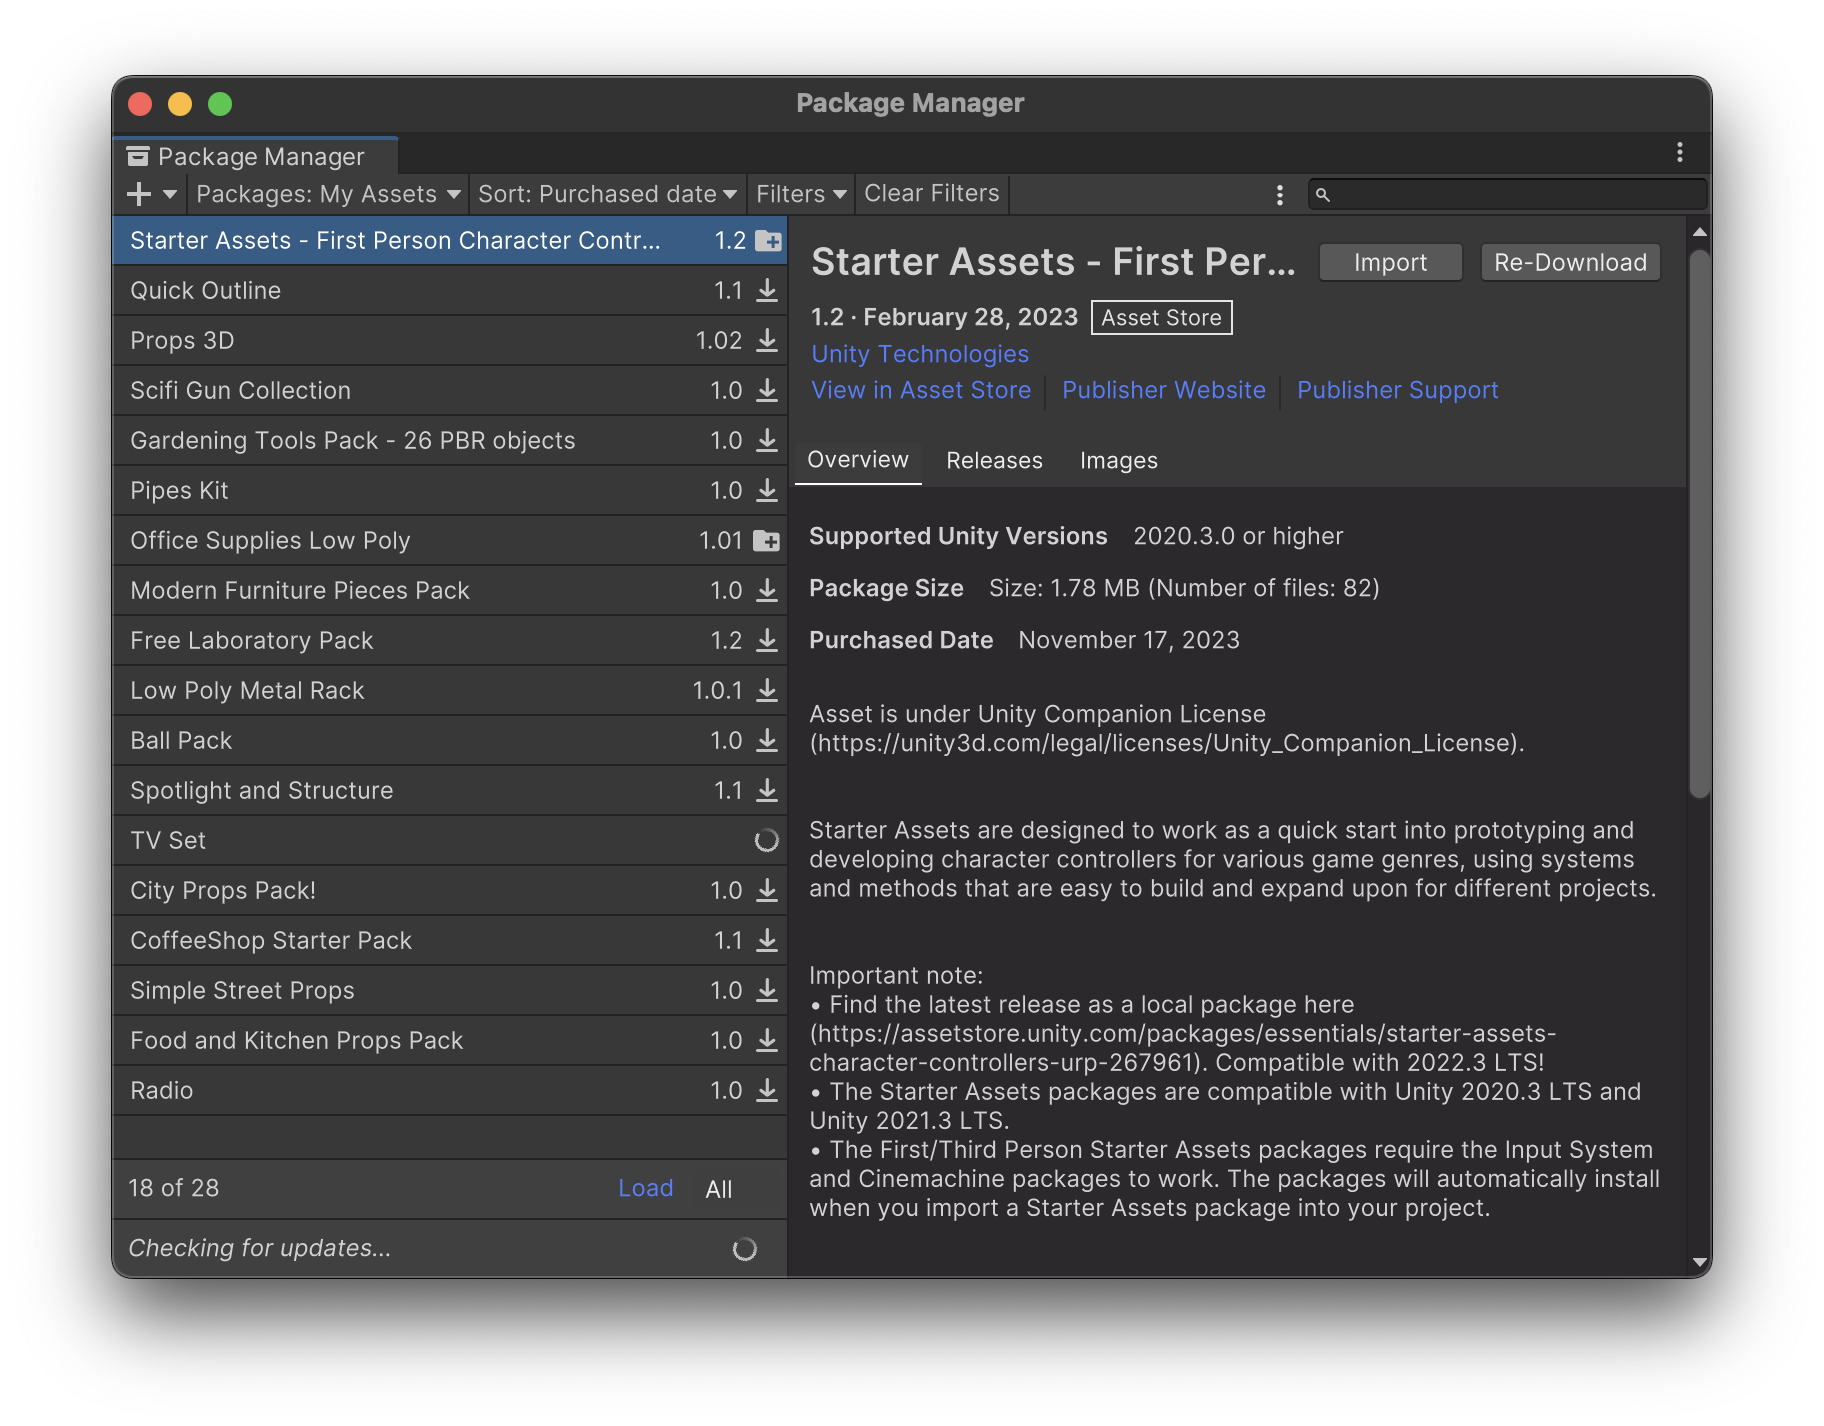This screenshot has height=1426, width=1824.
Task: Click the Asset Store tag label
Action: [x=1162, y=318]
